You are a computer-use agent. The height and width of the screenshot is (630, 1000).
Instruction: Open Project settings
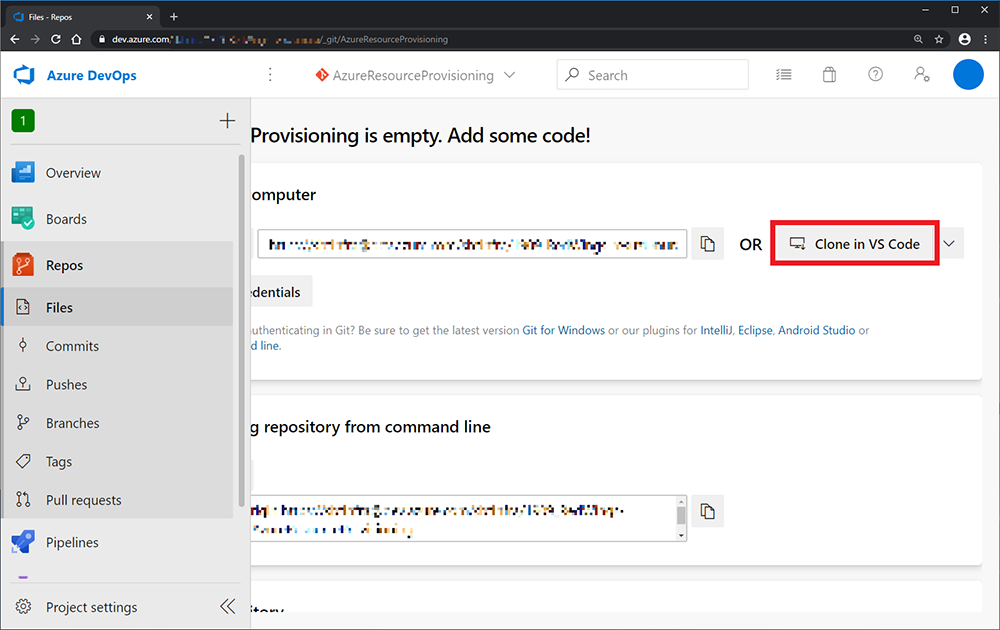click(91, 607)
